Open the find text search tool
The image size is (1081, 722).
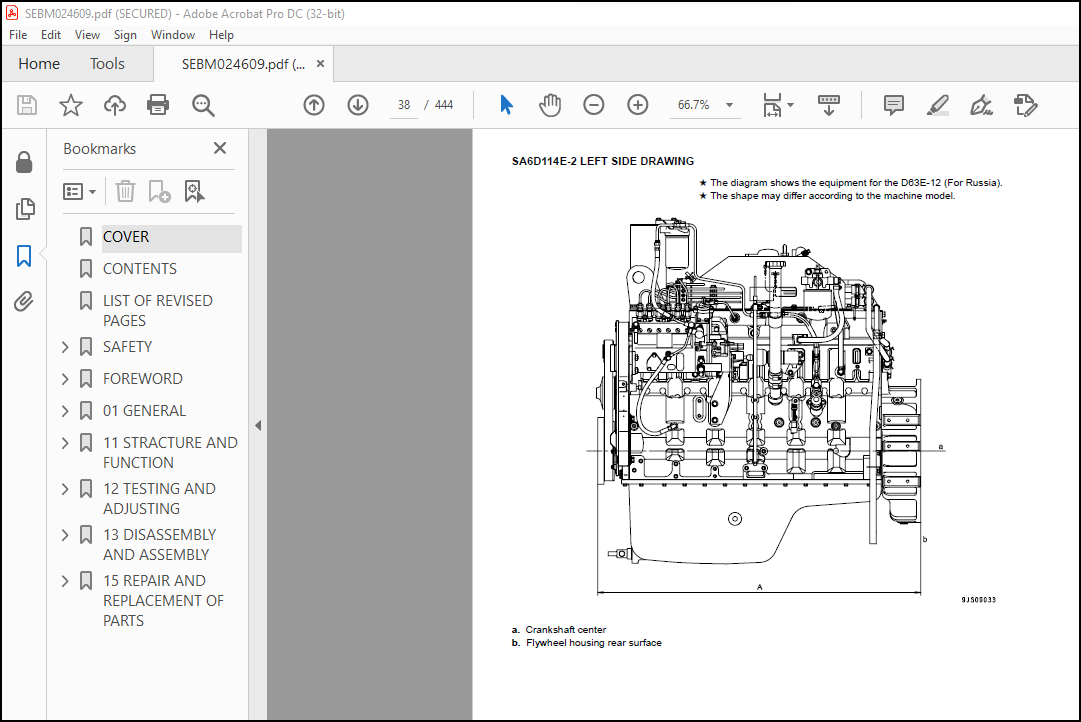tap(203, 105)
